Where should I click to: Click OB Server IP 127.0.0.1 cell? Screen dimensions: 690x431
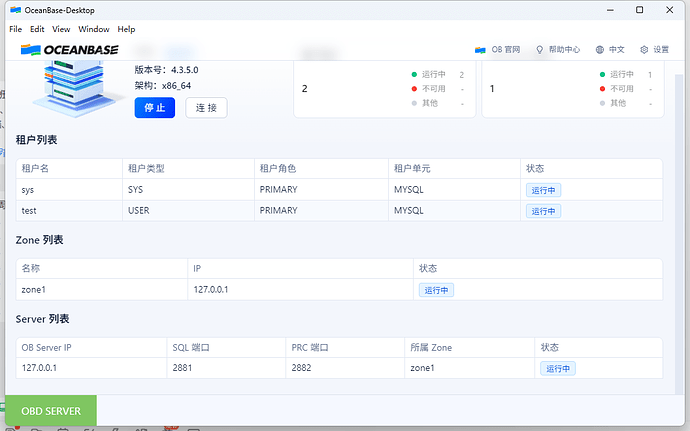(91, 368)
